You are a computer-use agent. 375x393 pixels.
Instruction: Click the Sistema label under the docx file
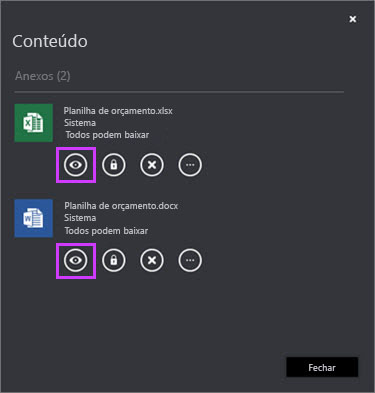point(80,218)
